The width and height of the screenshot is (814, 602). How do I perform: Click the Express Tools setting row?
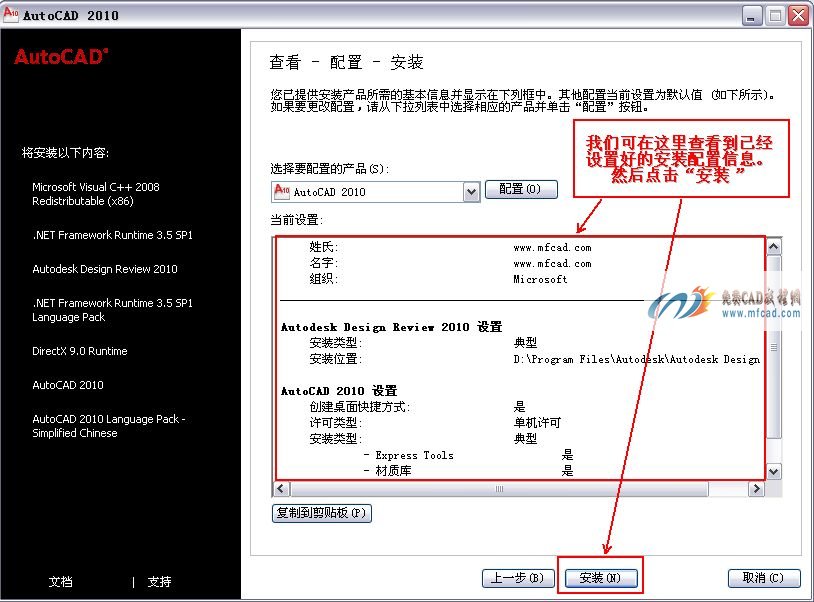pyautogui.click(x=468, y=455)
